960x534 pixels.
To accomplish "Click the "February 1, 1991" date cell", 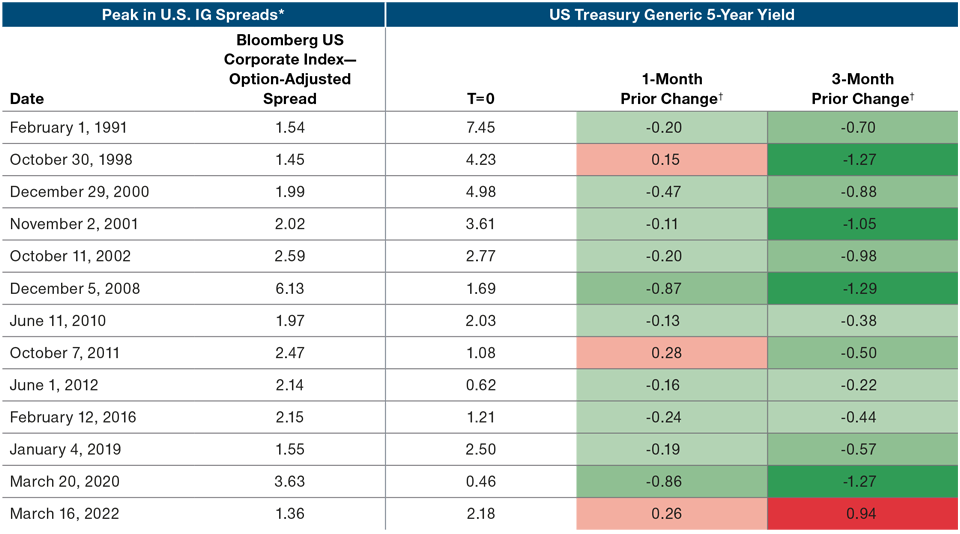I will tap(69, 128).
